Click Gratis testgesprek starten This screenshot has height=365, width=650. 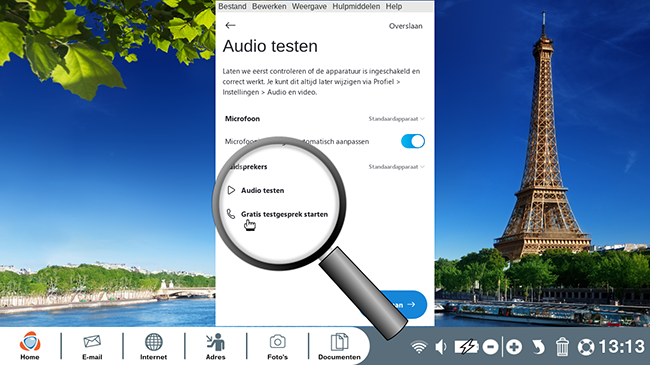pos(284,214)
